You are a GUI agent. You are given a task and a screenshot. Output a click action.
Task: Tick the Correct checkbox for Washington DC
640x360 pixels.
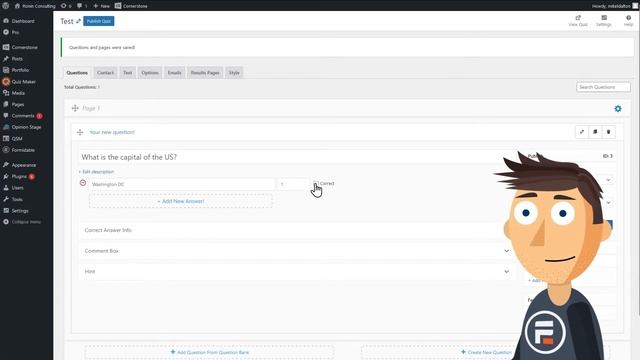tap(316, 183)
